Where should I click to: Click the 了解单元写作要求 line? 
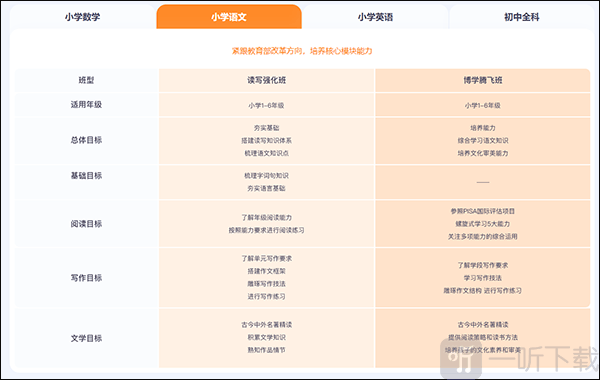pyautogui.click(x=266, y=259)
